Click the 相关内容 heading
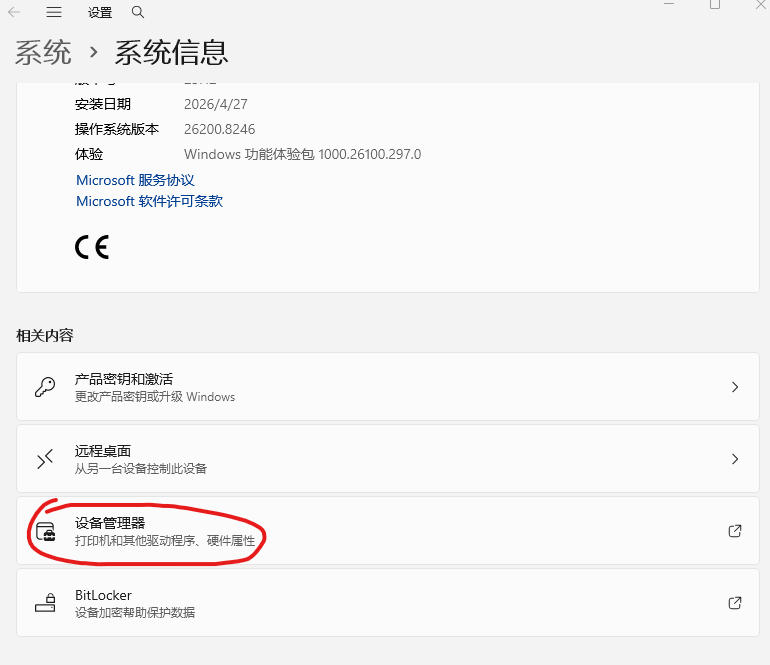 coord(45,336)
